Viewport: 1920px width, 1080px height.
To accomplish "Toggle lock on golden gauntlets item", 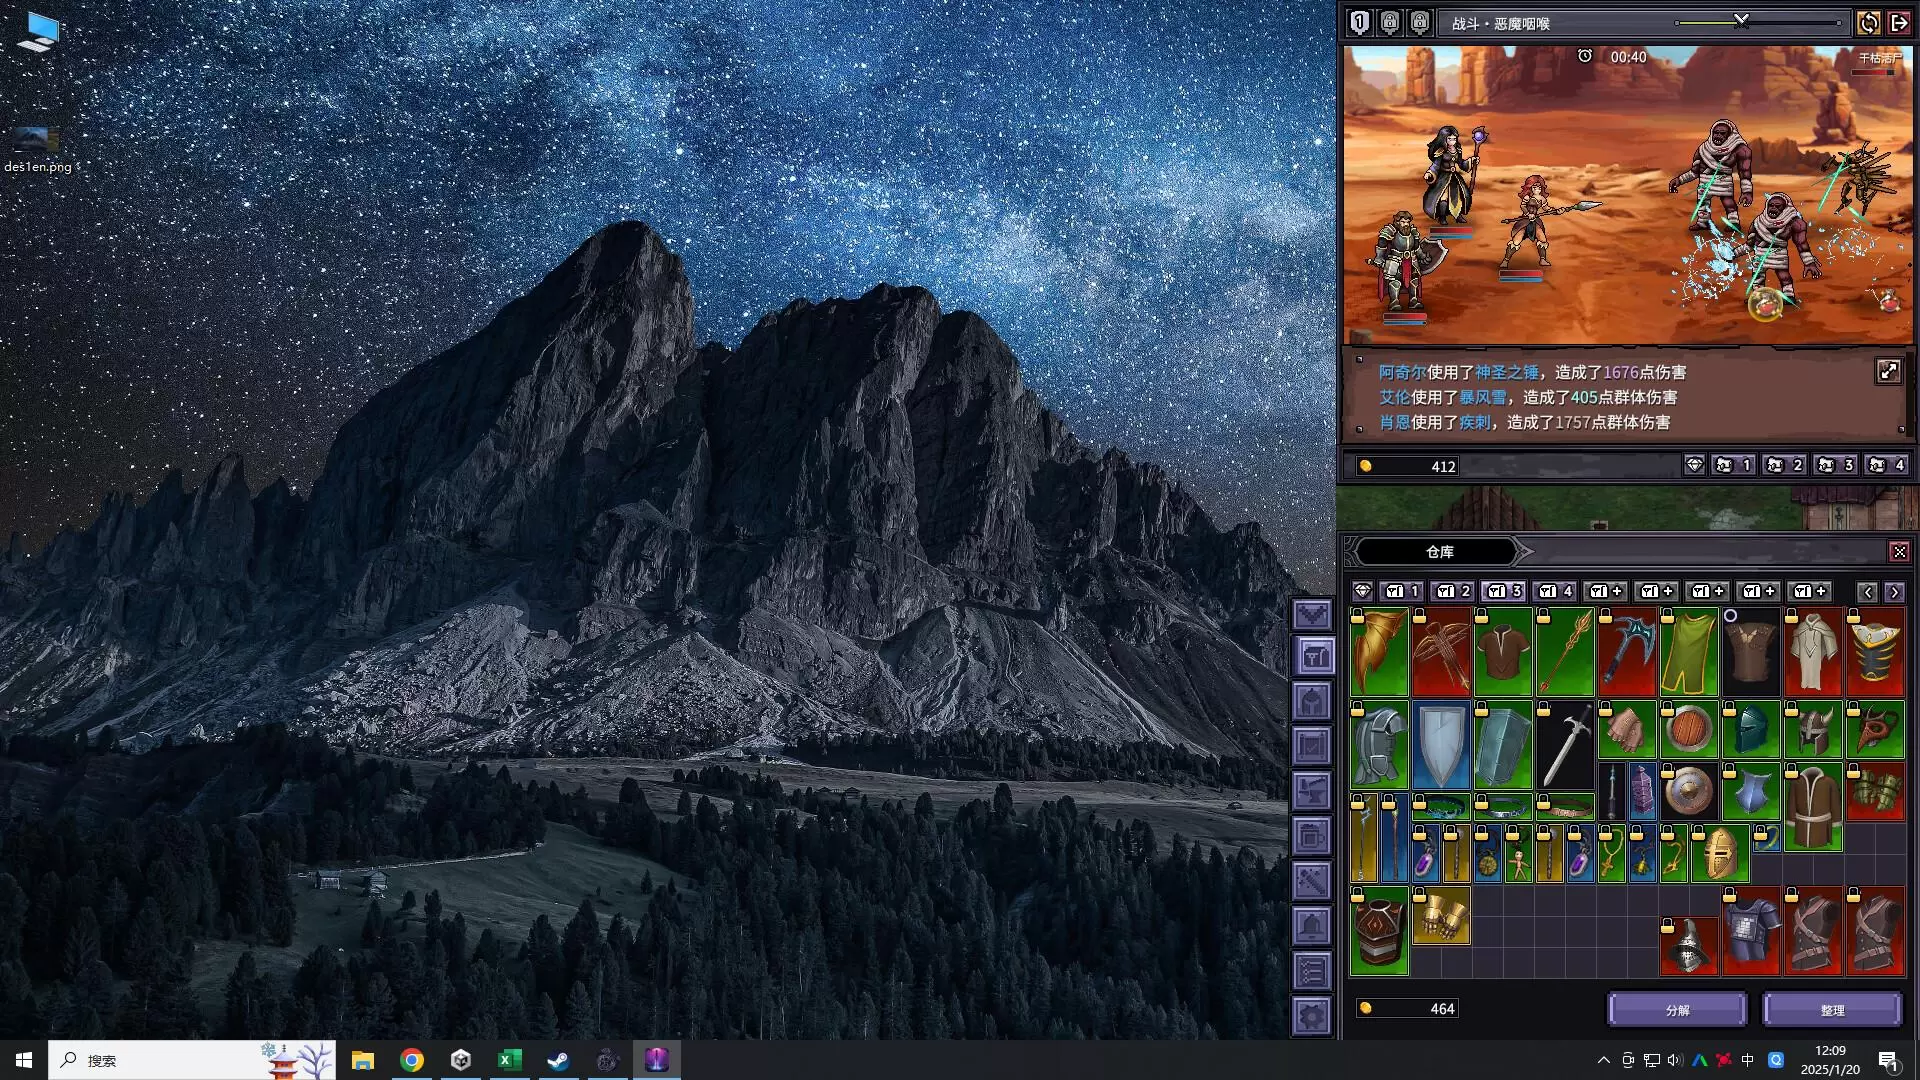I will pyautogui.click(x=1419, y=896).
